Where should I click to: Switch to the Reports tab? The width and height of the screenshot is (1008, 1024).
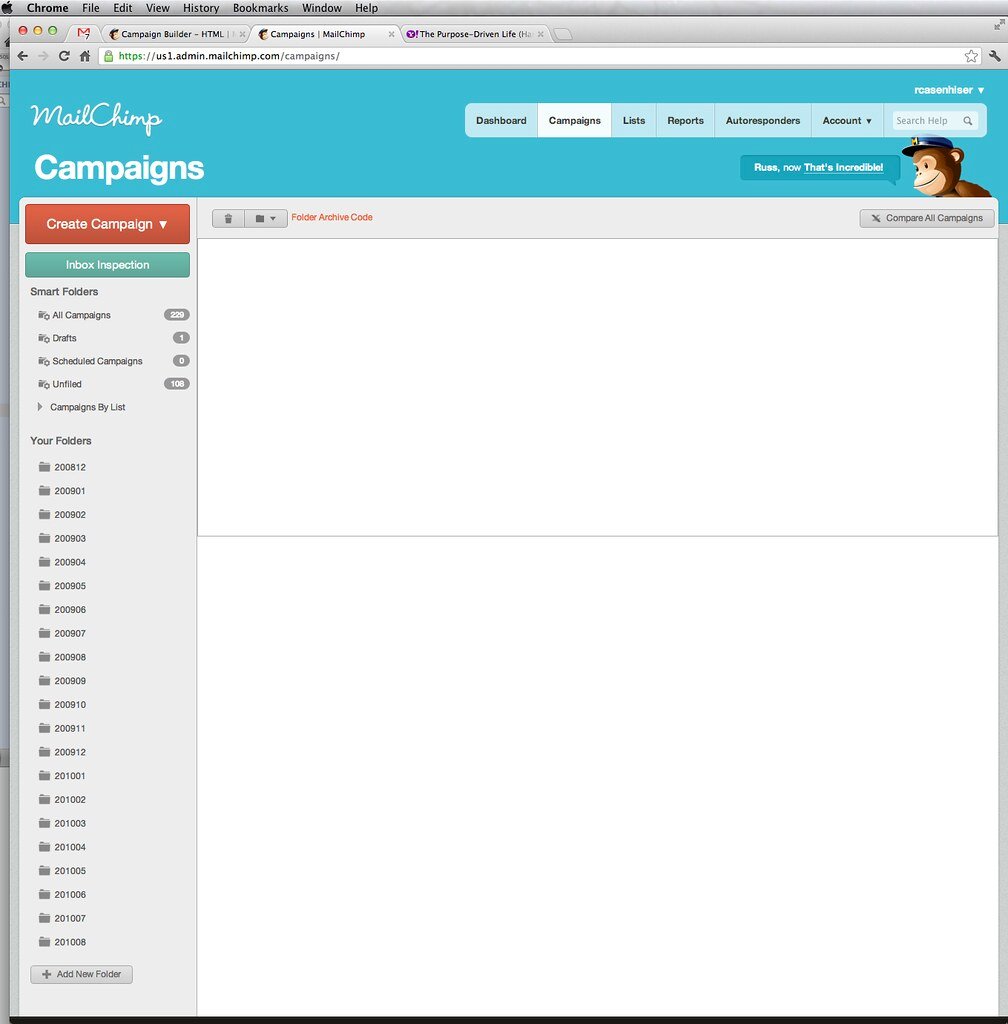(685, 121)
